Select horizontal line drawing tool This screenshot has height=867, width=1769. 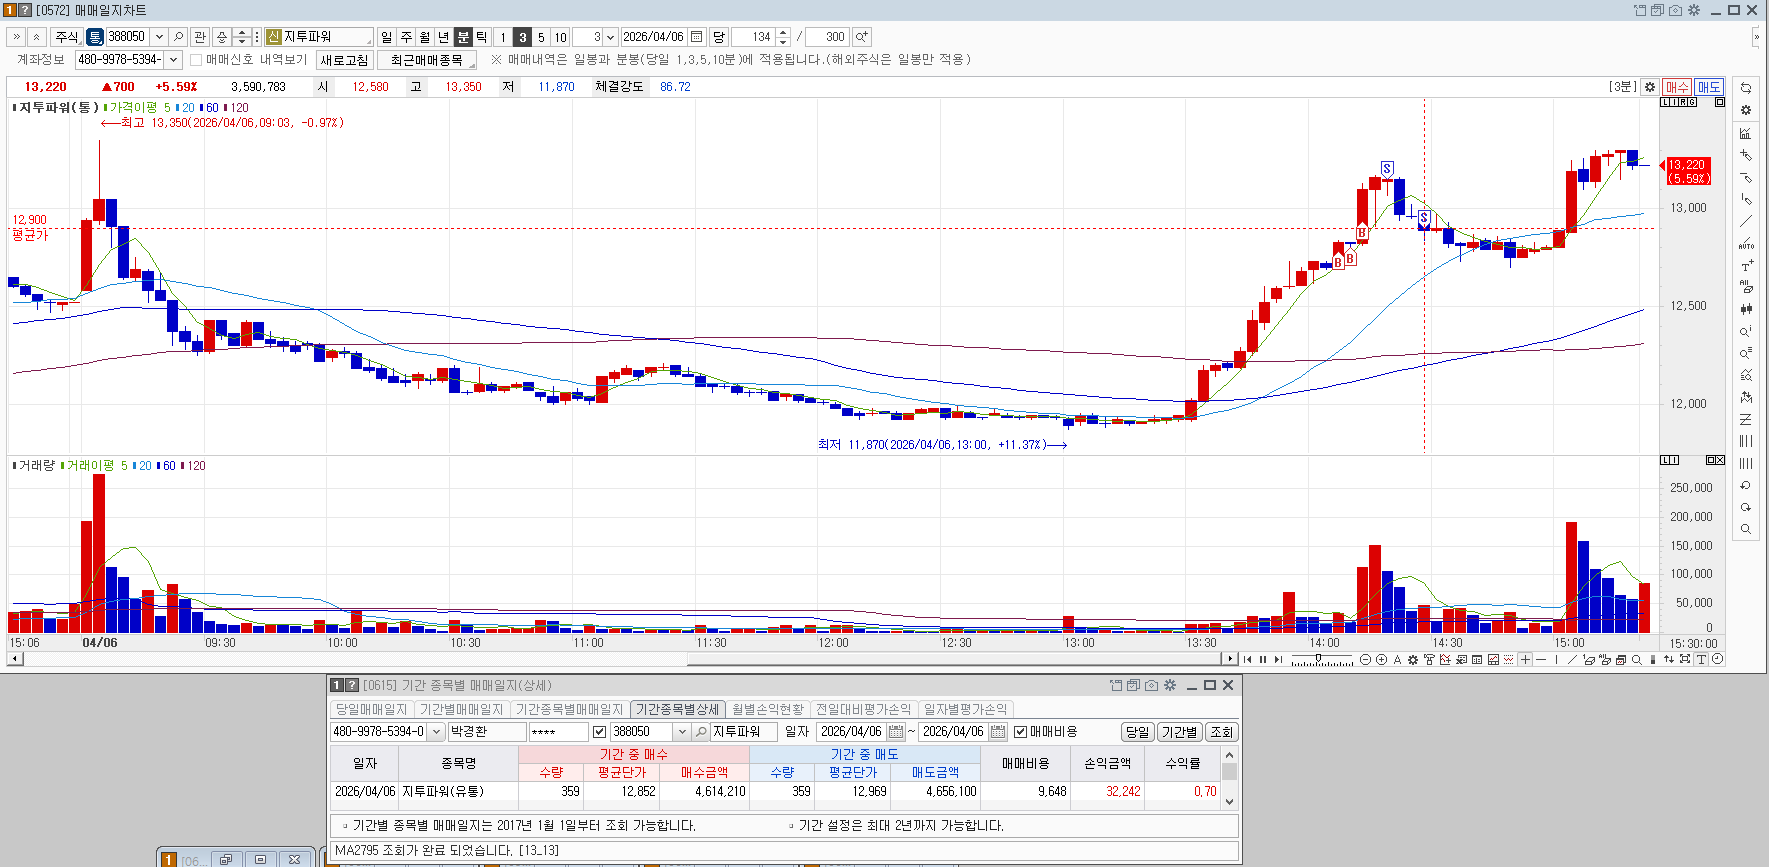[1541, 660]
